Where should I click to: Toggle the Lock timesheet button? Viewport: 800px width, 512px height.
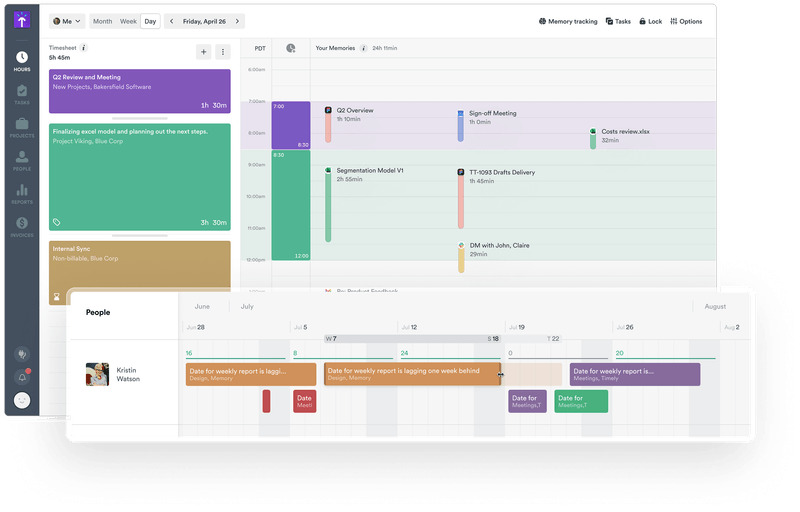(649, 21)
